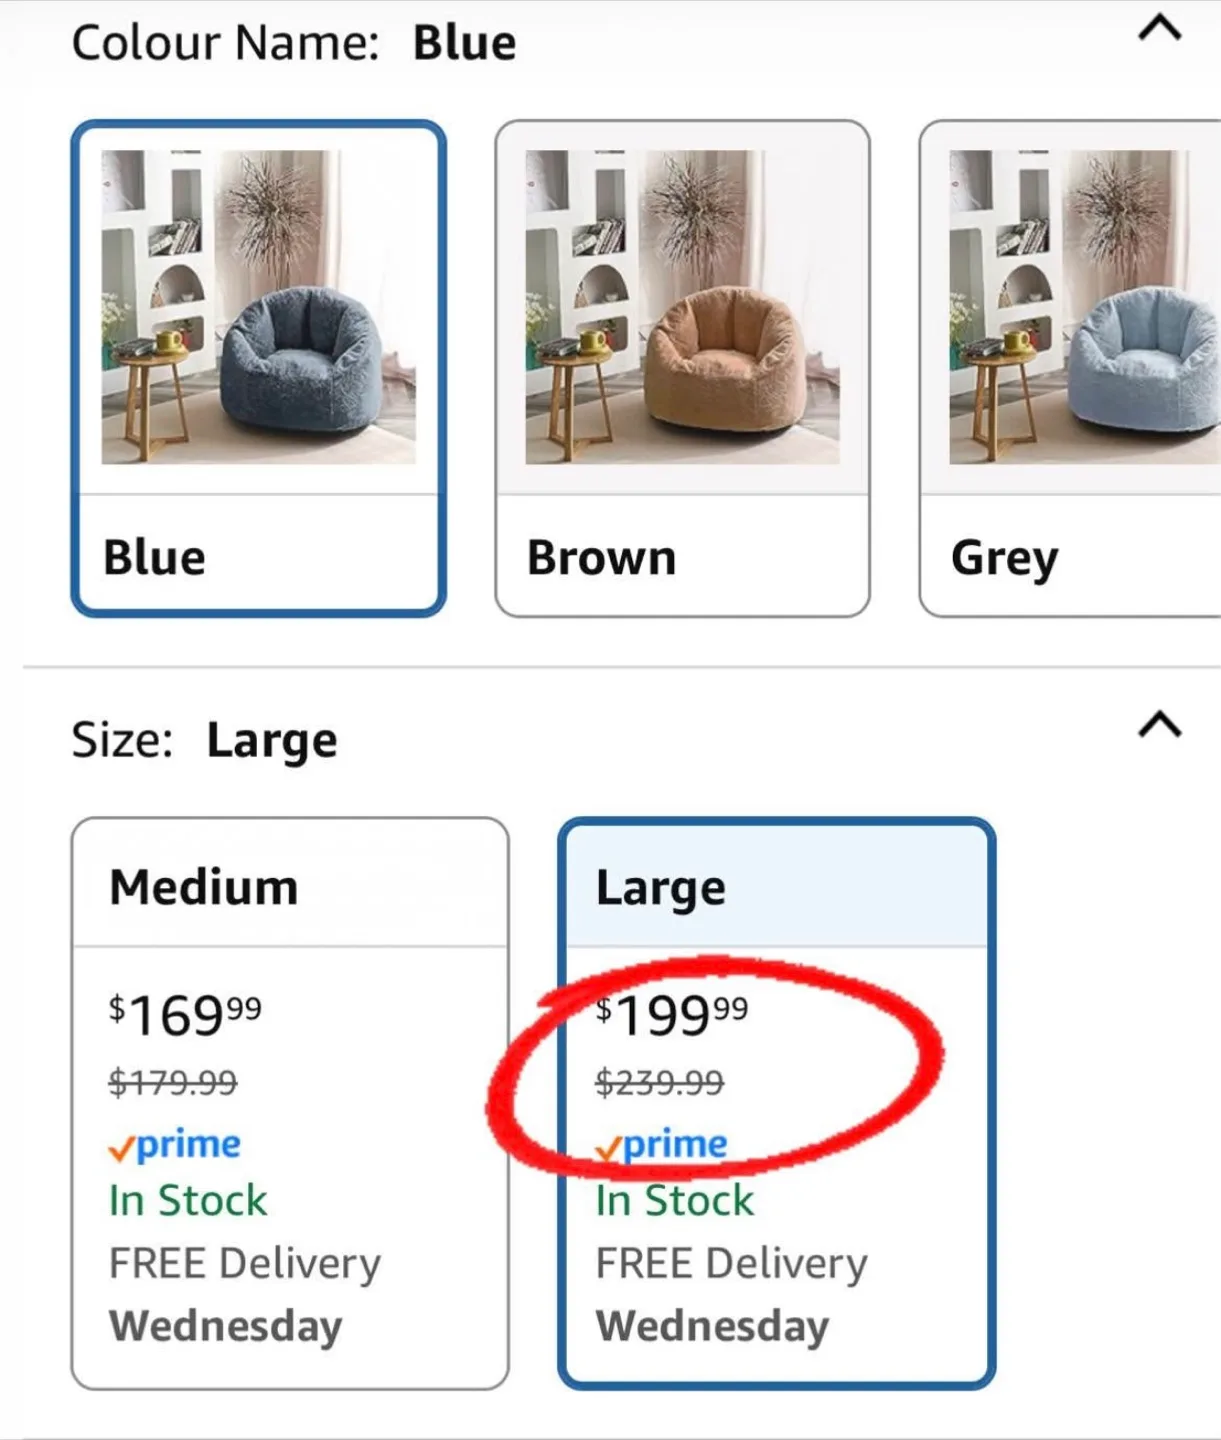The height and width of the screenshot is (1440, 1221).
Task: Select the Blue colour swatch card
Action: point(258,365)
